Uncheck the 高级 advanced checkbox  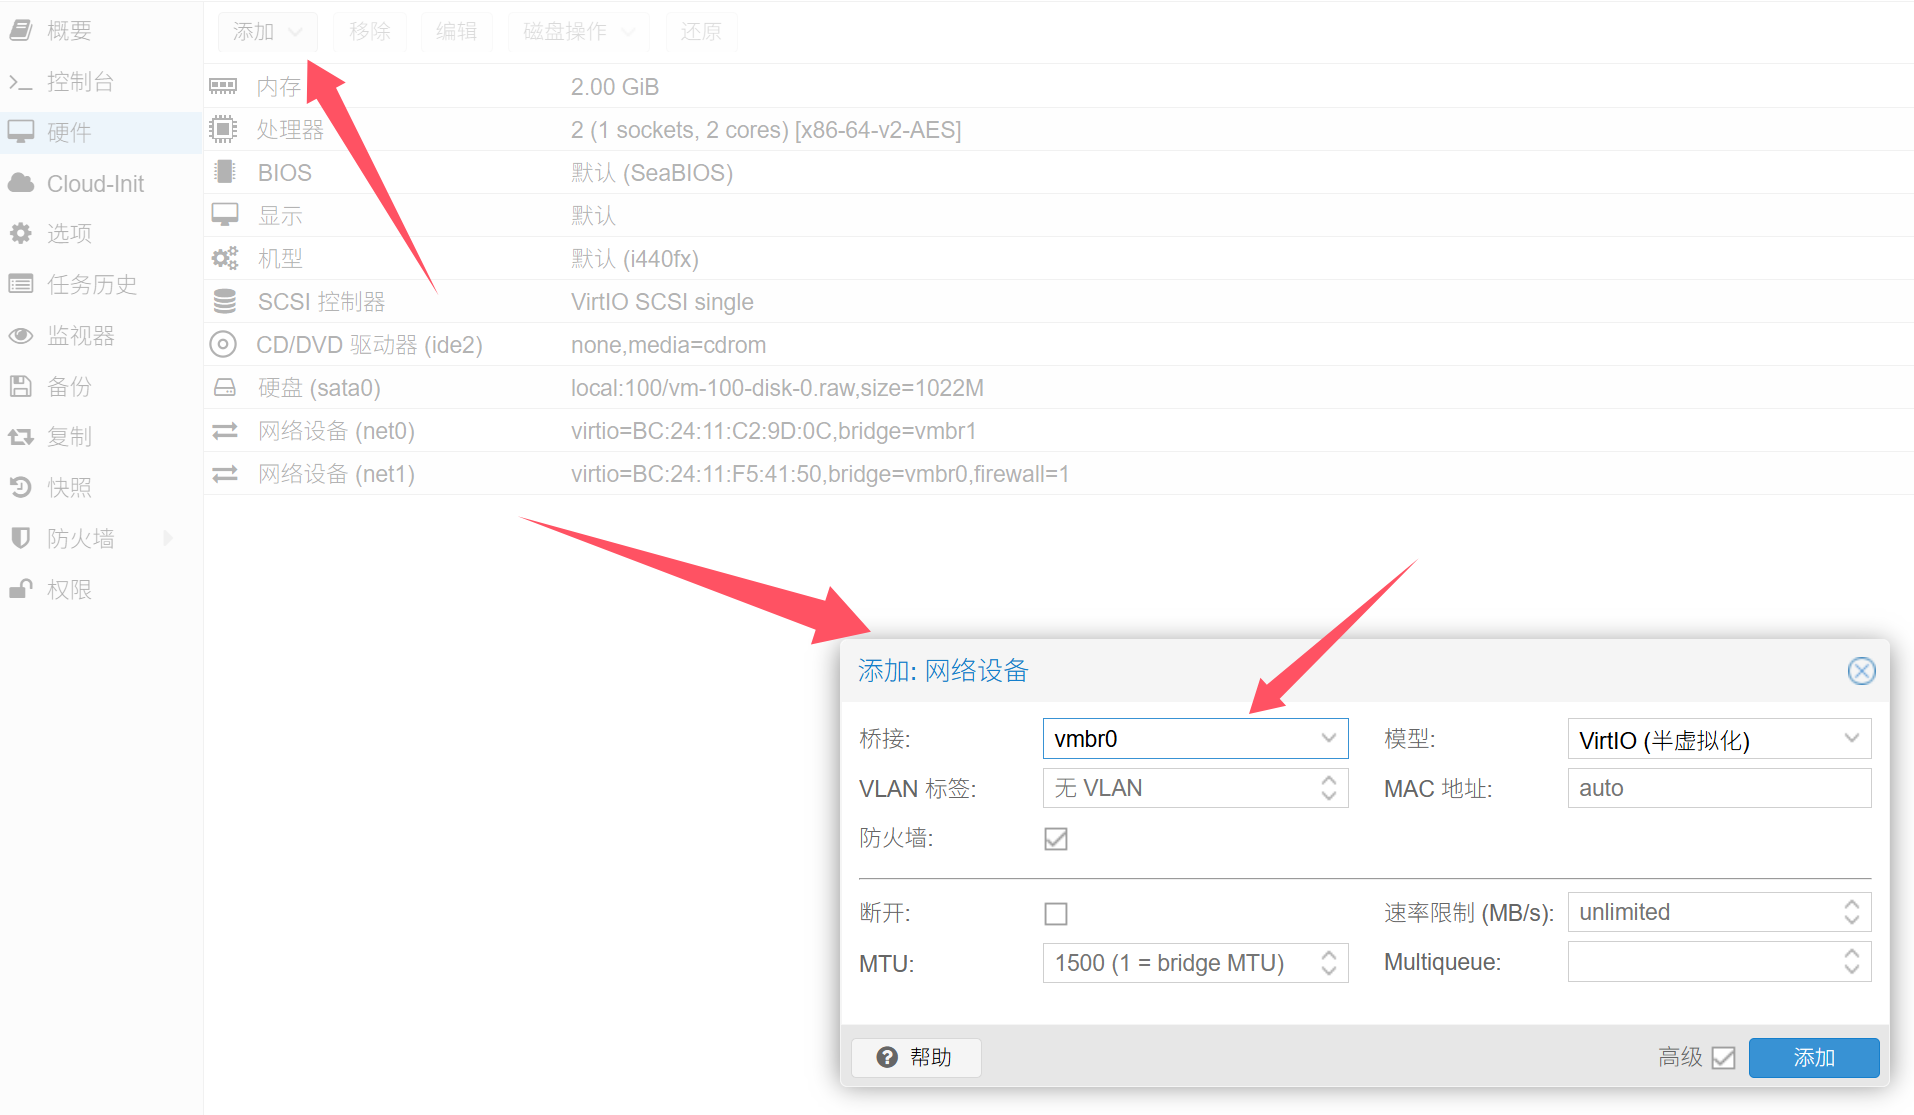pyautogui.click(x=1723, y=1057)
